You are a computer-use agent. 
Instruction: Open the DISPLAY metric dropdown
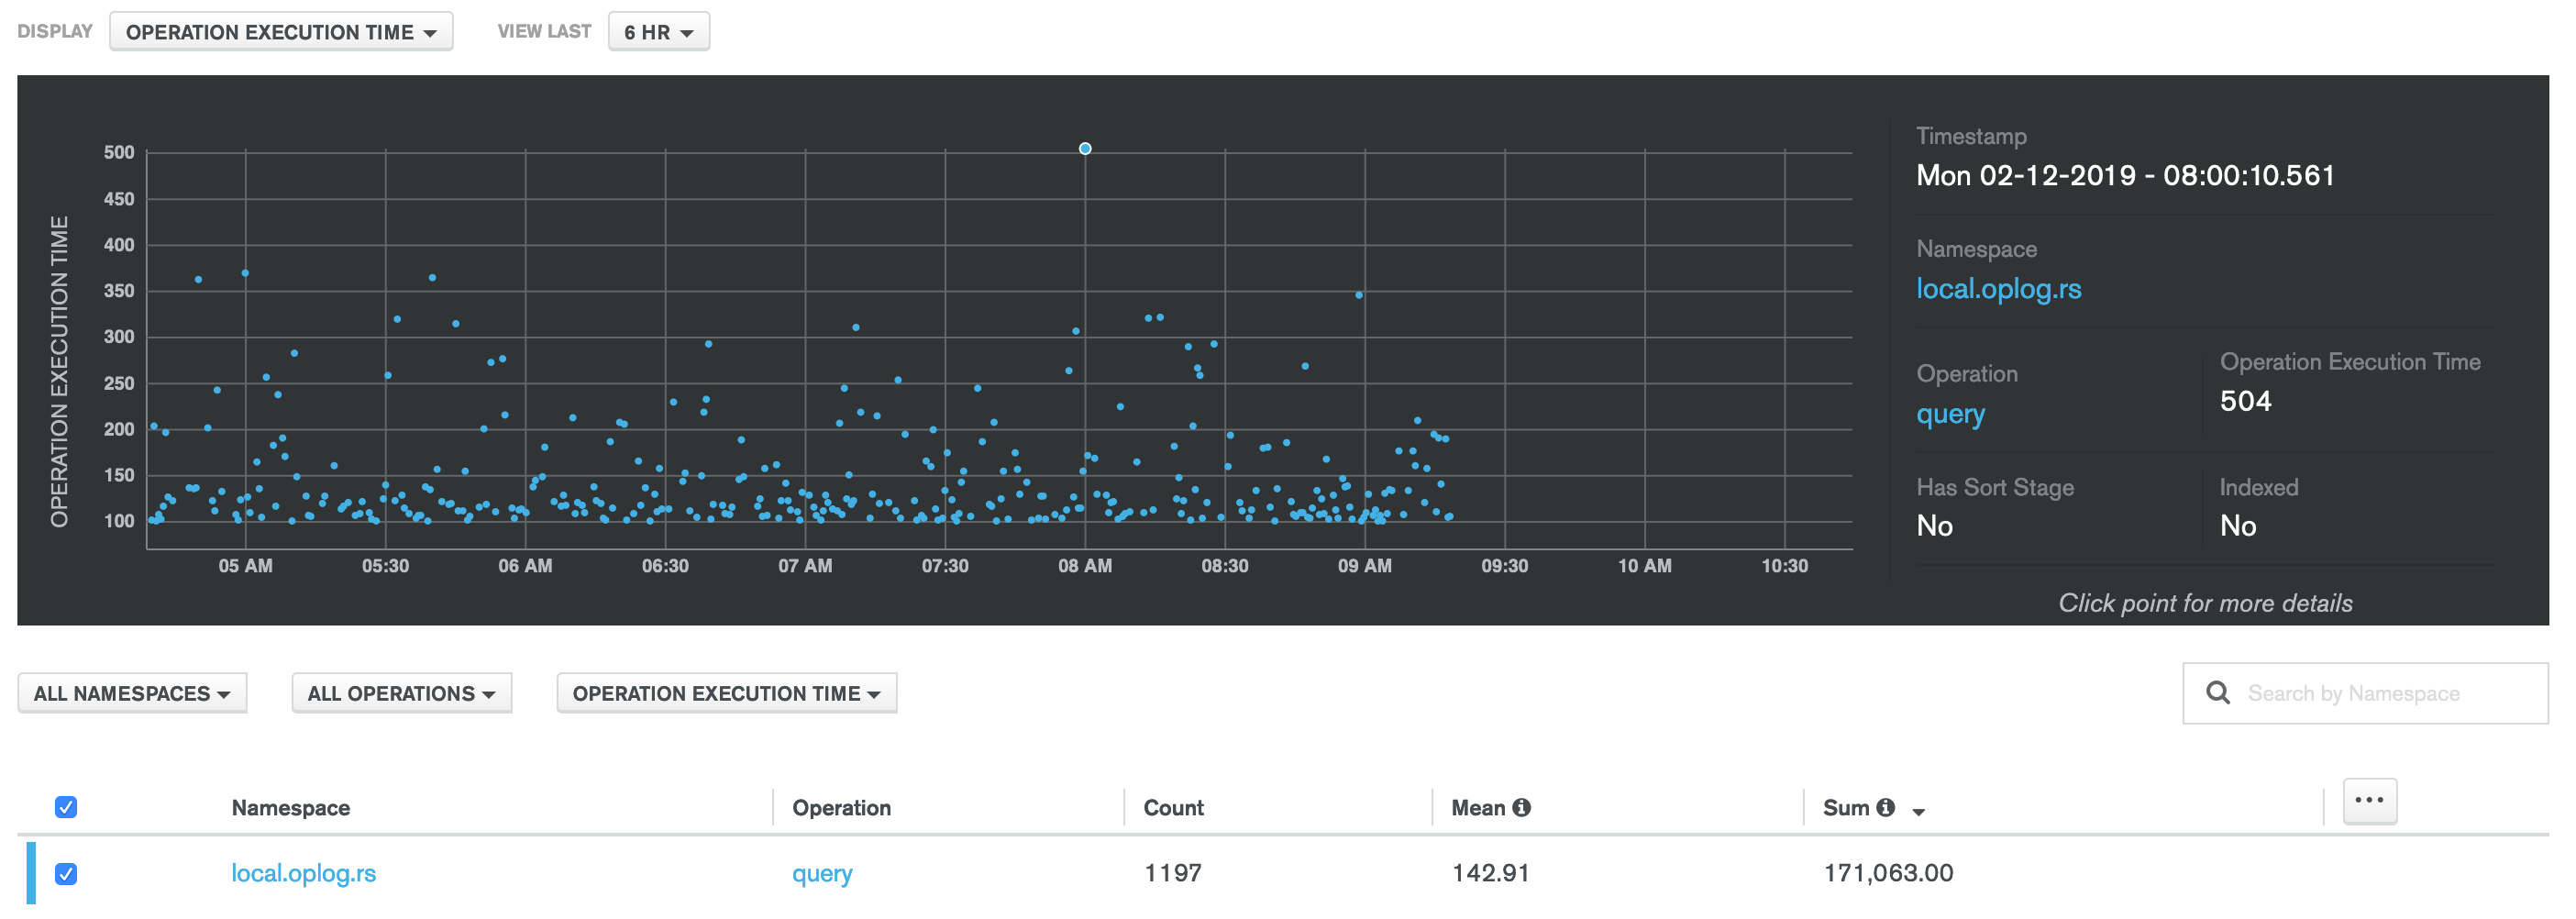[281, 31]
